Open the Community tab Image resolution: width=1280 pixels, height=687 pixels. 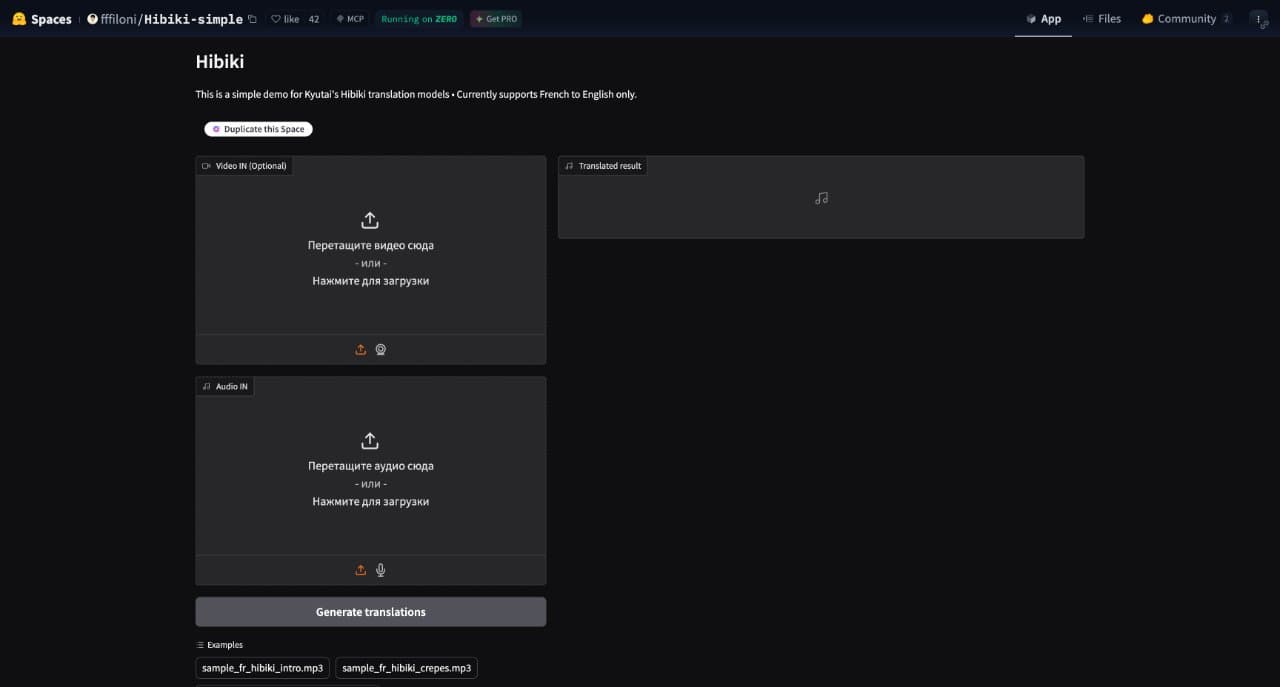pyautogui.click(x=1186, y=19)
